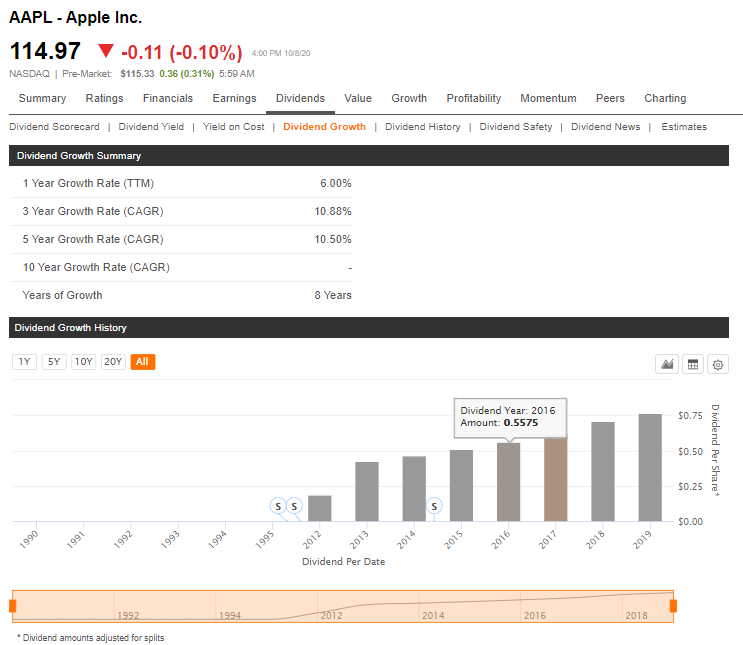This screenshot has width=743, height=645.
Task: Select the 5Y range button
Action: click(x=54, y=362)
